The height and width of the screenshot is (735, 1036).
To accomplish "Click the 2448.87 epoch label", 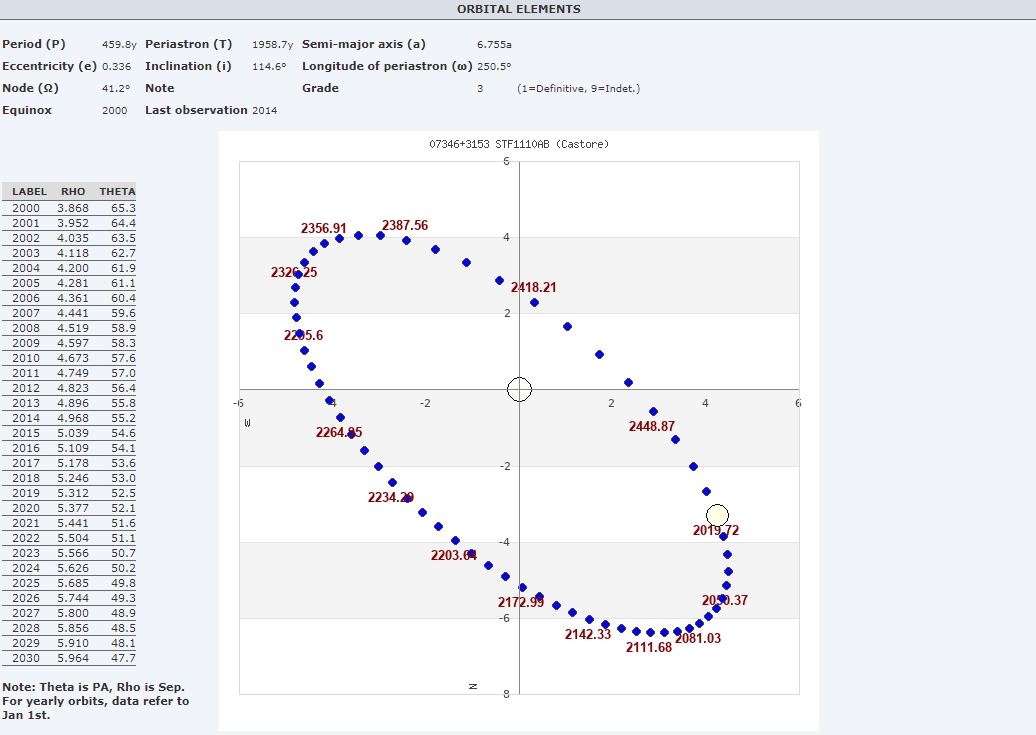I will (x=651, y=426).
